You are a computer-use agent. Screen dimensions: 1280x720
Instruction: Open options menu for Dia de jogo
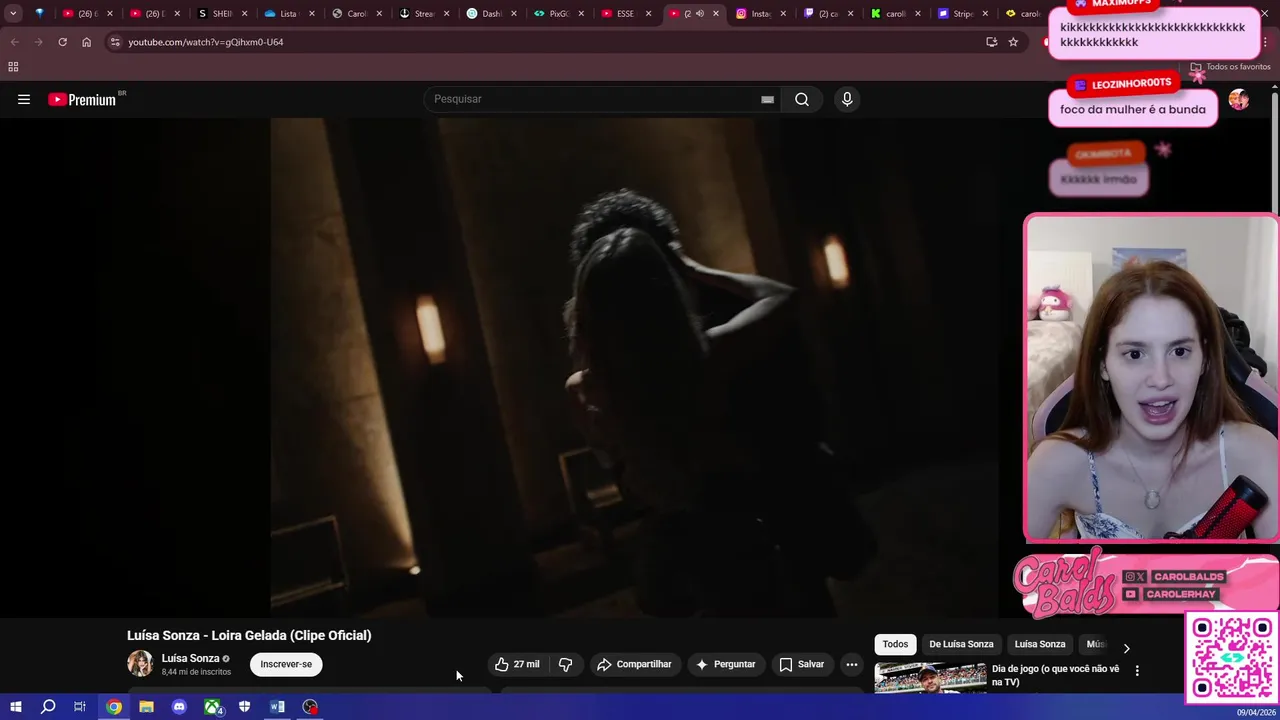[x=1137, y=671]
